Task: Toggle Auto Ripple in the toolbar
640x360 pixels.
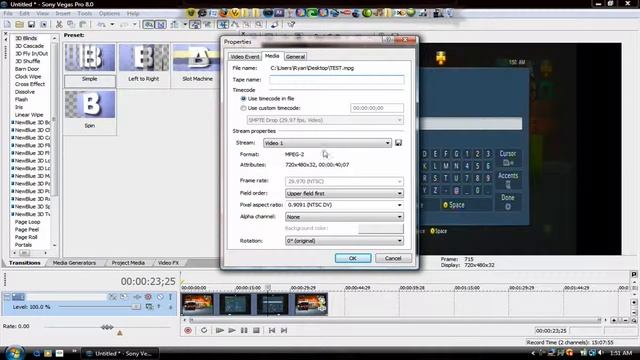Action: click(174, 24)
